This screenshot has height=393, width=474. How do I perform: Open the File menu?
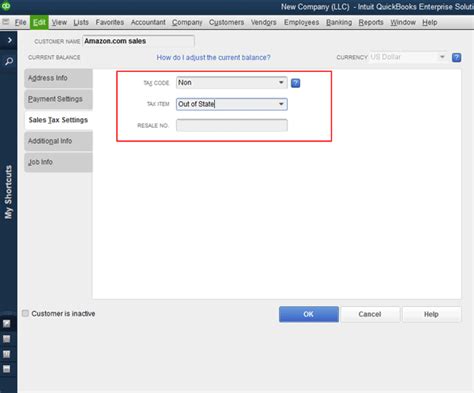[20, 22]
